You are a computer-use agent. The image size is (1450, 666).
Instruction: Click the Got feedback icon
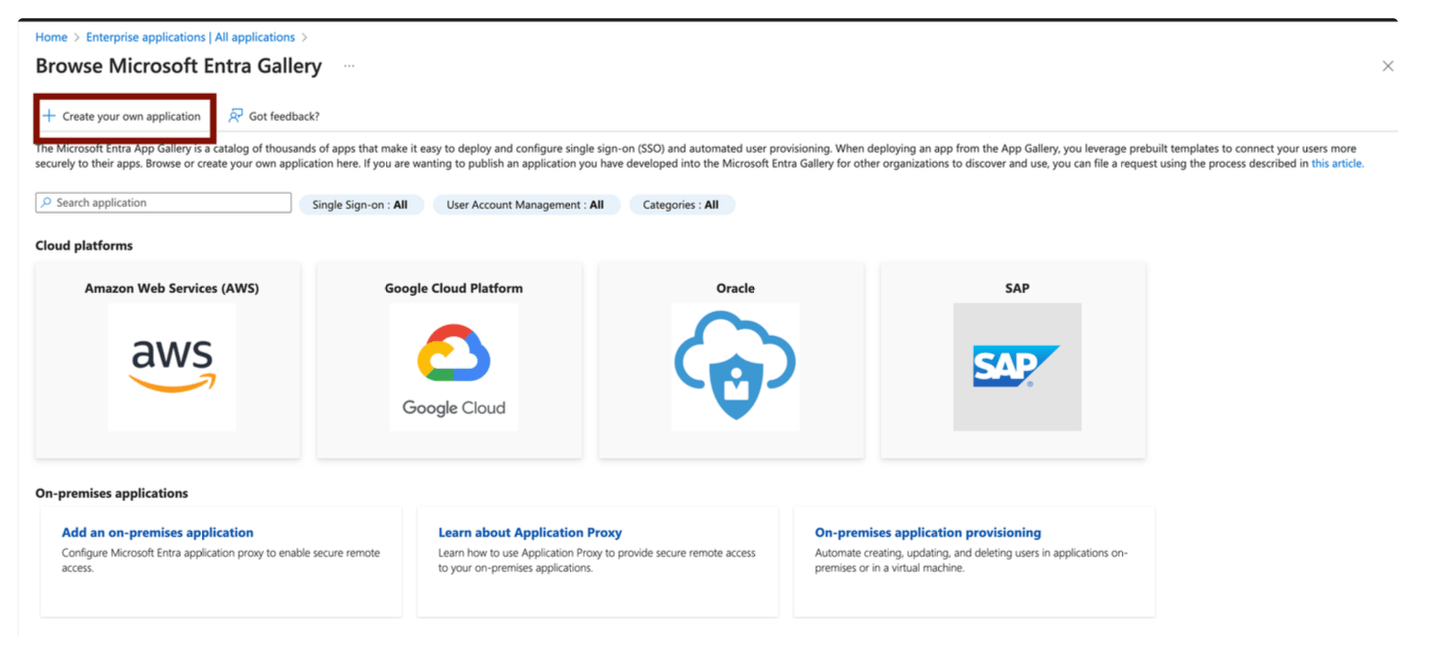pyautogui.click(x=235, y=115)
